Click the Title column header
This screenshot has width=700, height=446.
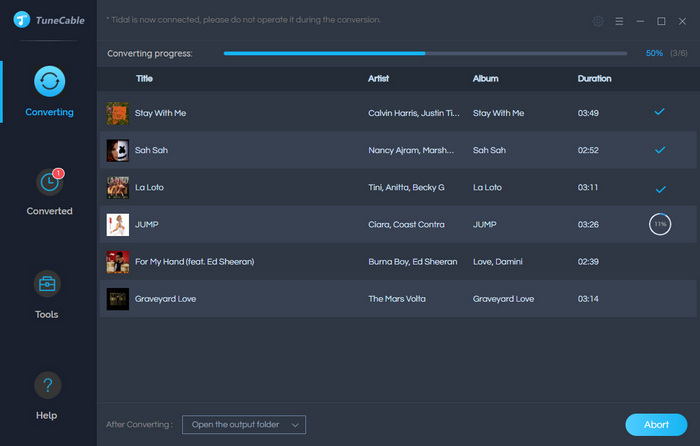(x=144, y=79)
